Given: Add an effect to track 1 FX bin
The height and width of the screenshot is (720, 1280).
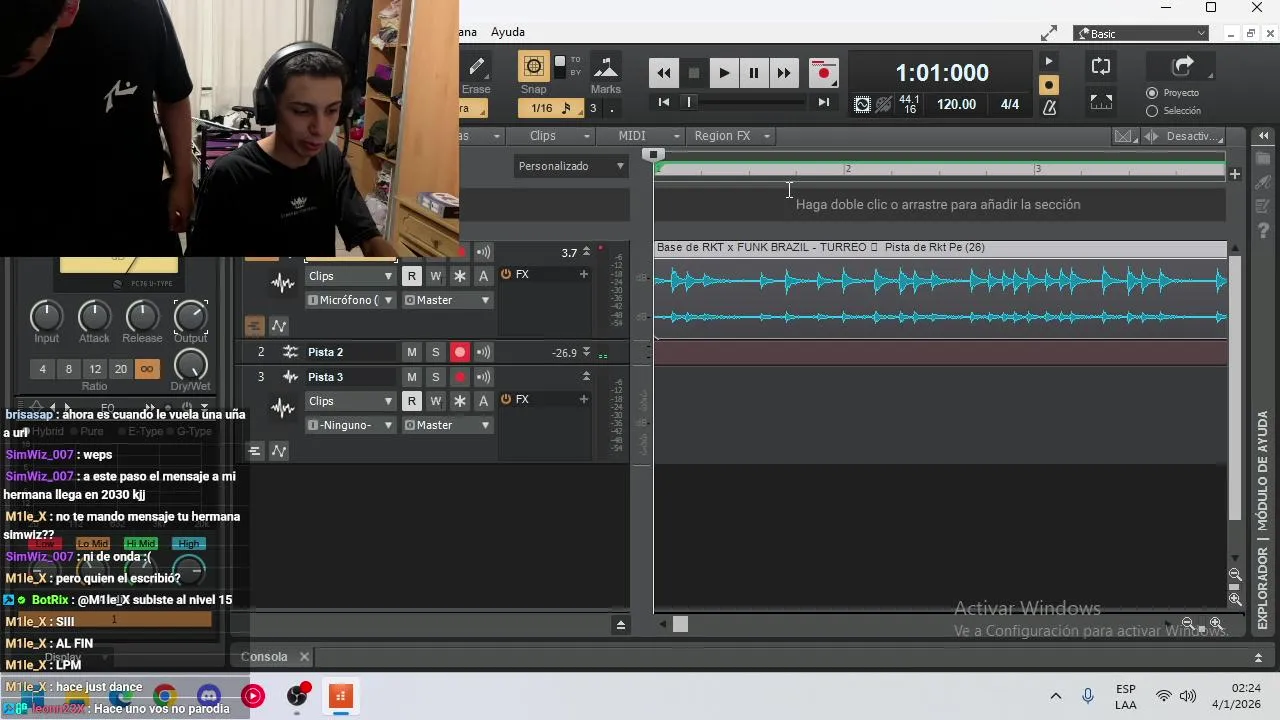Looking at the screenshot, I should point(584,274).
